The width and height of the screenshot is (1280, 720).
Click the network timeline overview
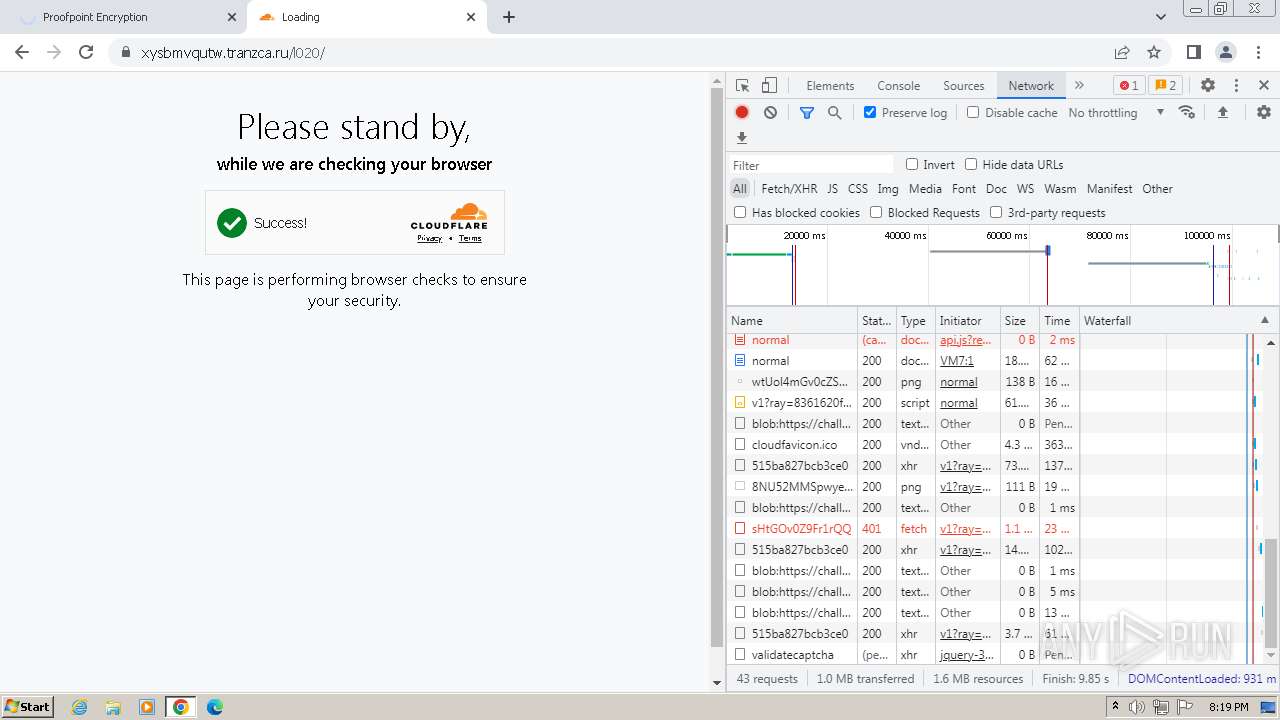(1002, 265)
